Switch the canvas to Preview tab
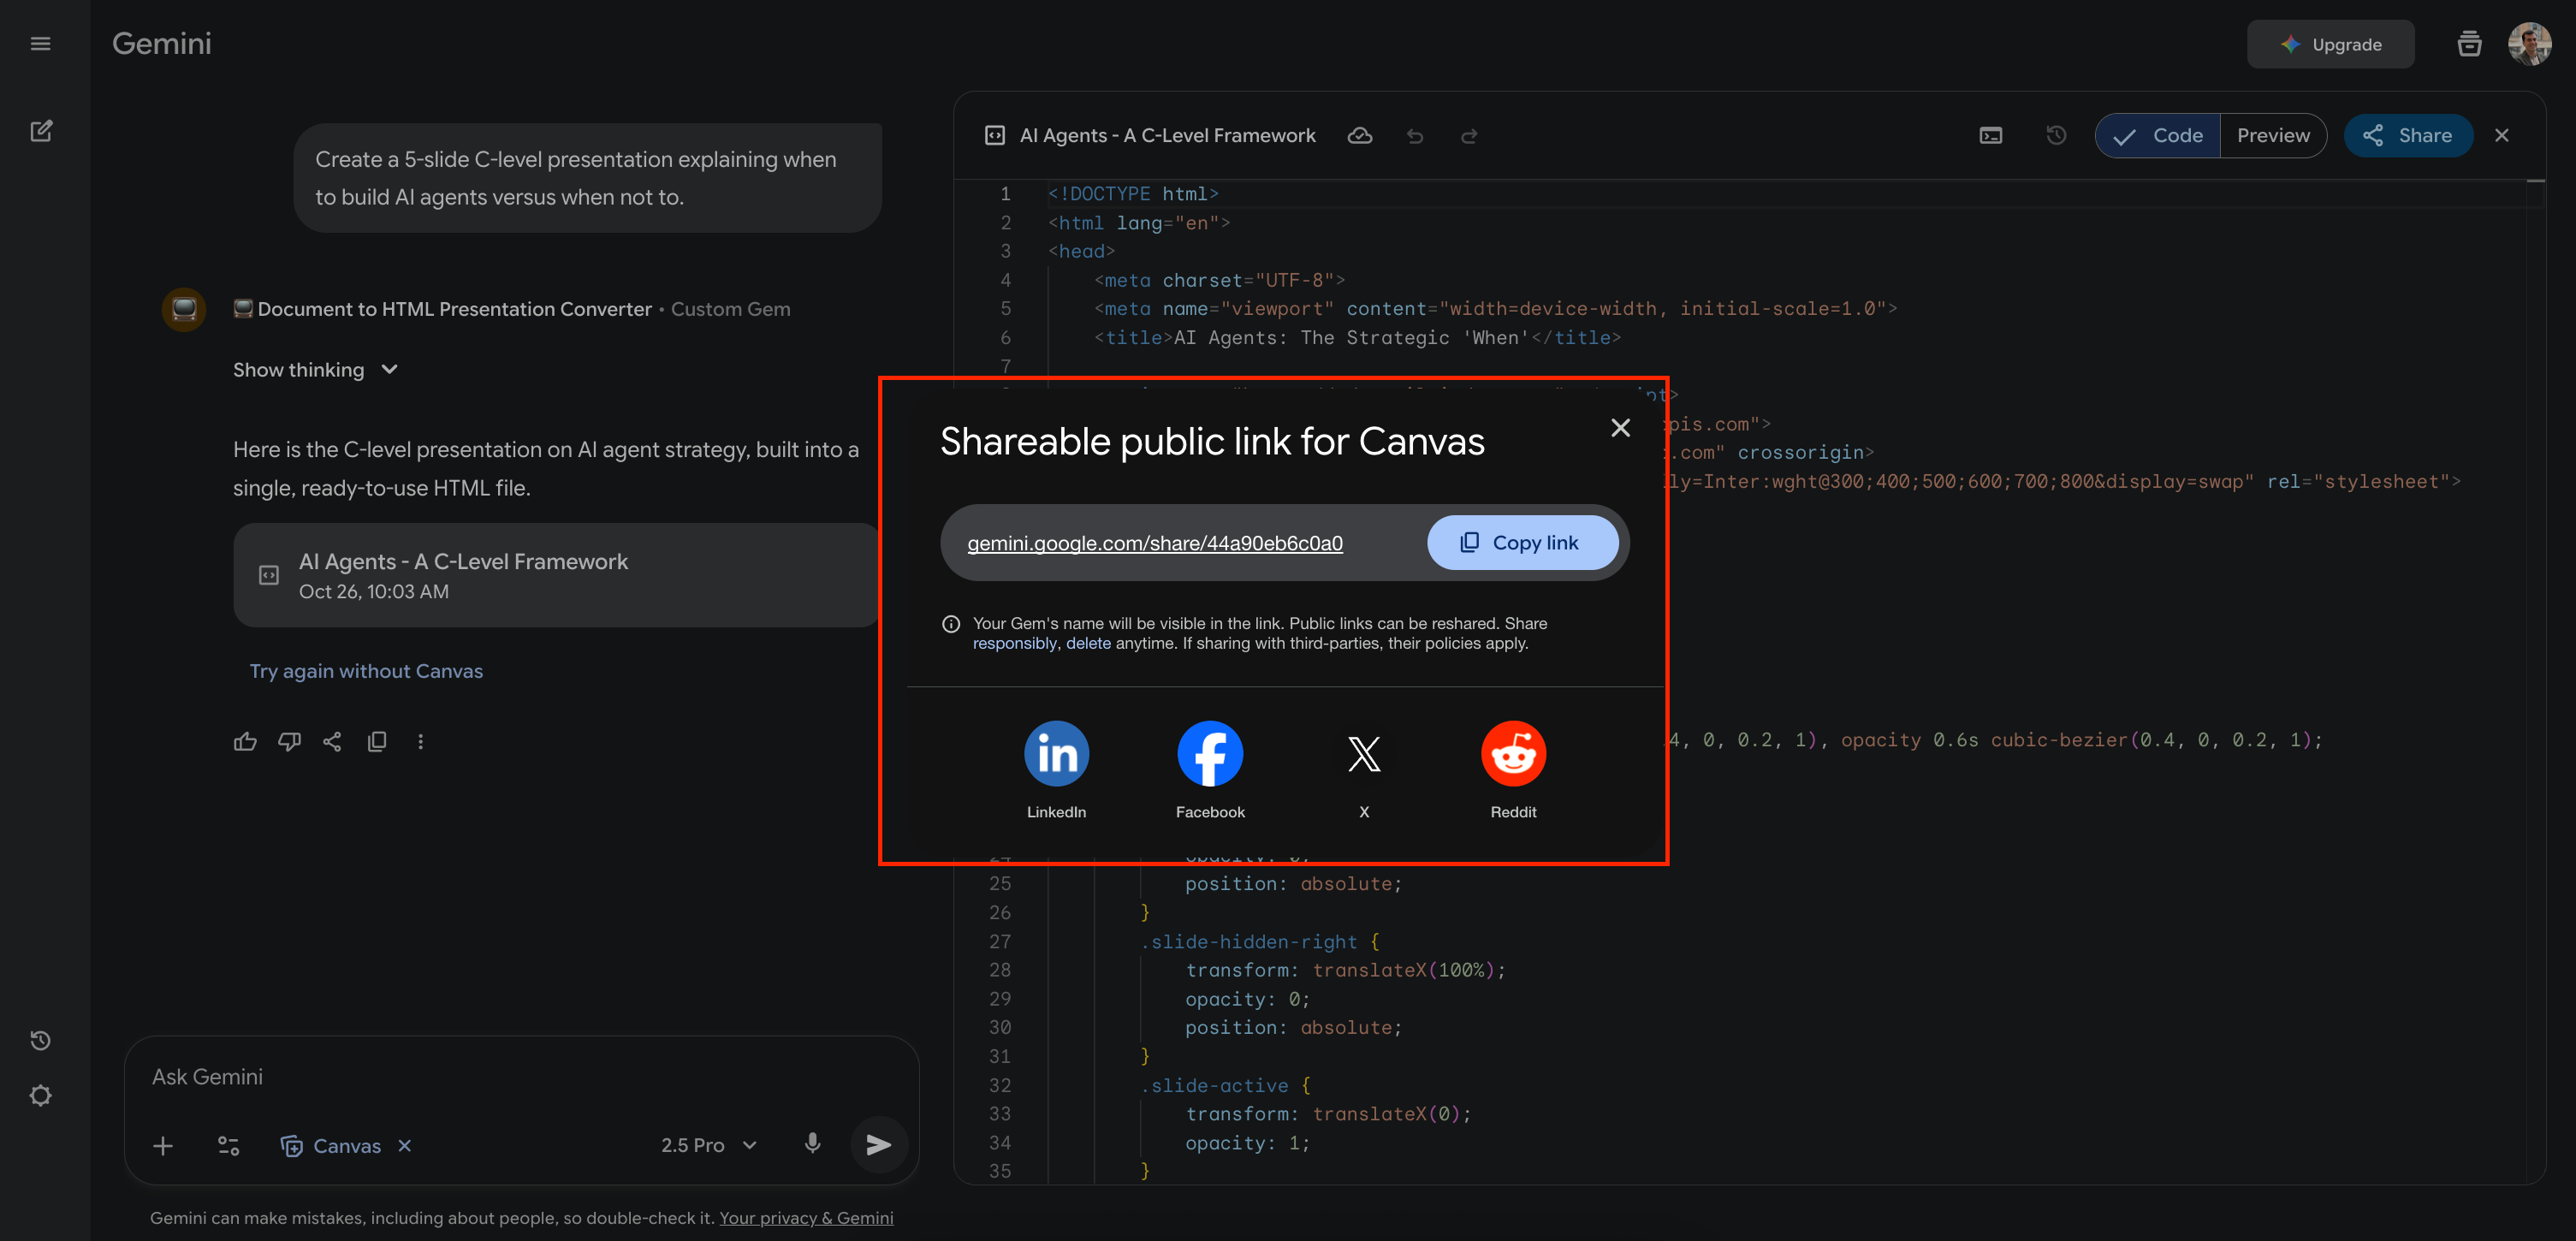The width and height of the screenshot is (2576, 1241). pos(2273,135)
